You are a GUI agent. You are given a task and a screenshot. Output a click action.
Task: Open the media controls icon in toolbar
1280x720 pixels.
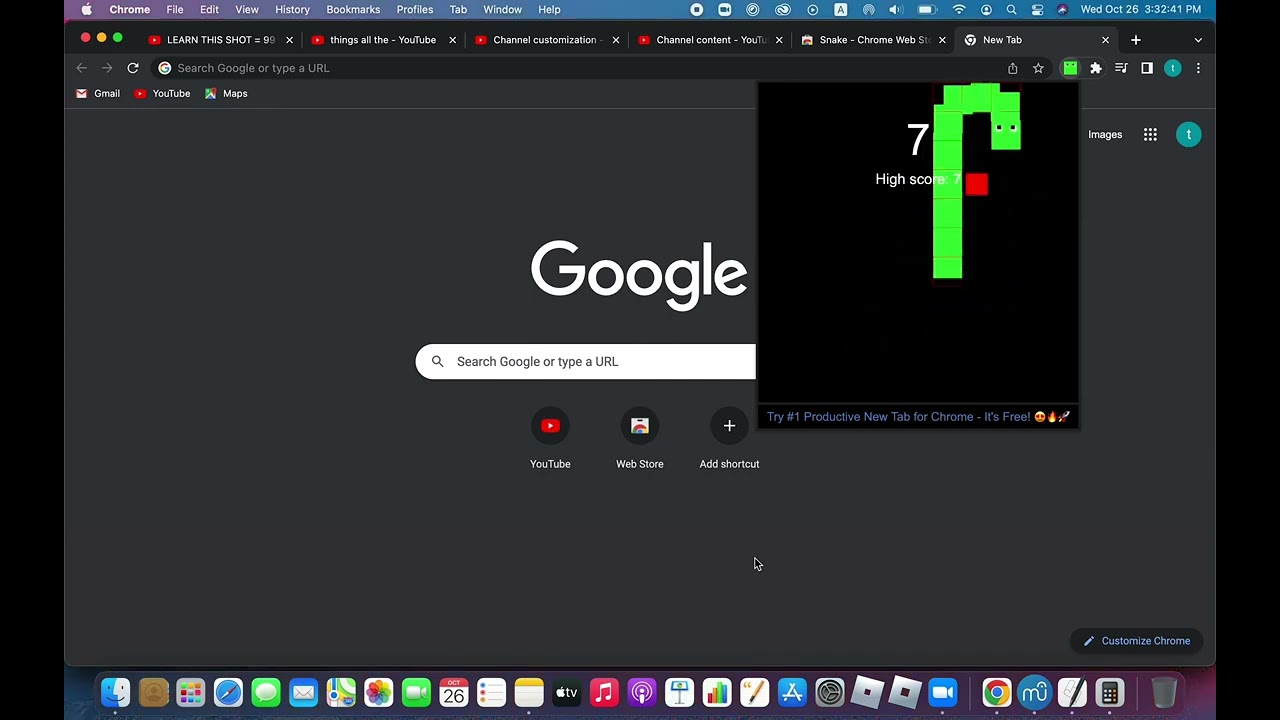pos(1121,68)
